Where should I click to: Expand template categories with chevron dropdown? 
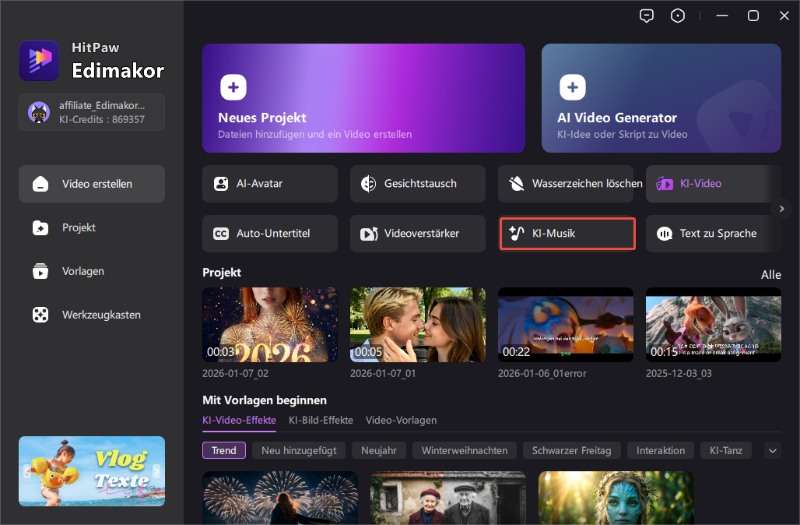(772, 451)
